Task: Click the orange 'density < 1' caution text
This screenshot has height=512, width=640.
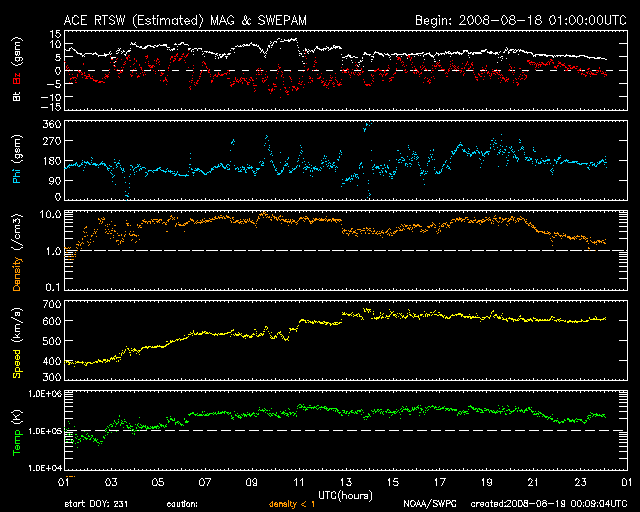Action: coord(292,504)
